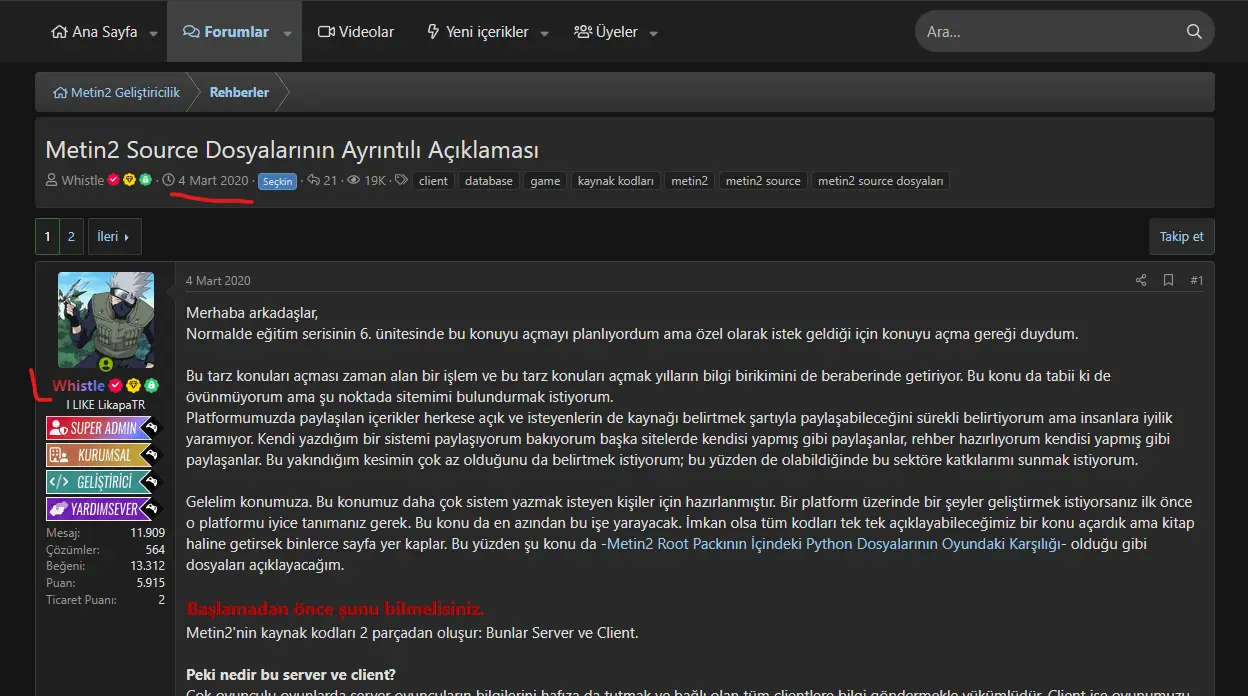Screen dimensions: 1248x696
Task: Expand the Yeni içerikler dropdown arrow
Action: pyautogui.click(x=545, y=33)
